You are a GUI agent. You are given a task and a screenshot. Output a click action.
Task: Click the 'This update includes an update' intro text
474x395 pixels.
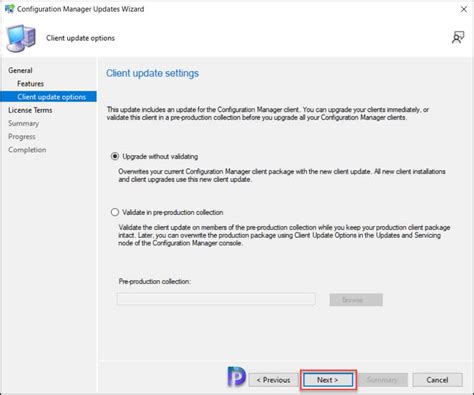[267, 113]
